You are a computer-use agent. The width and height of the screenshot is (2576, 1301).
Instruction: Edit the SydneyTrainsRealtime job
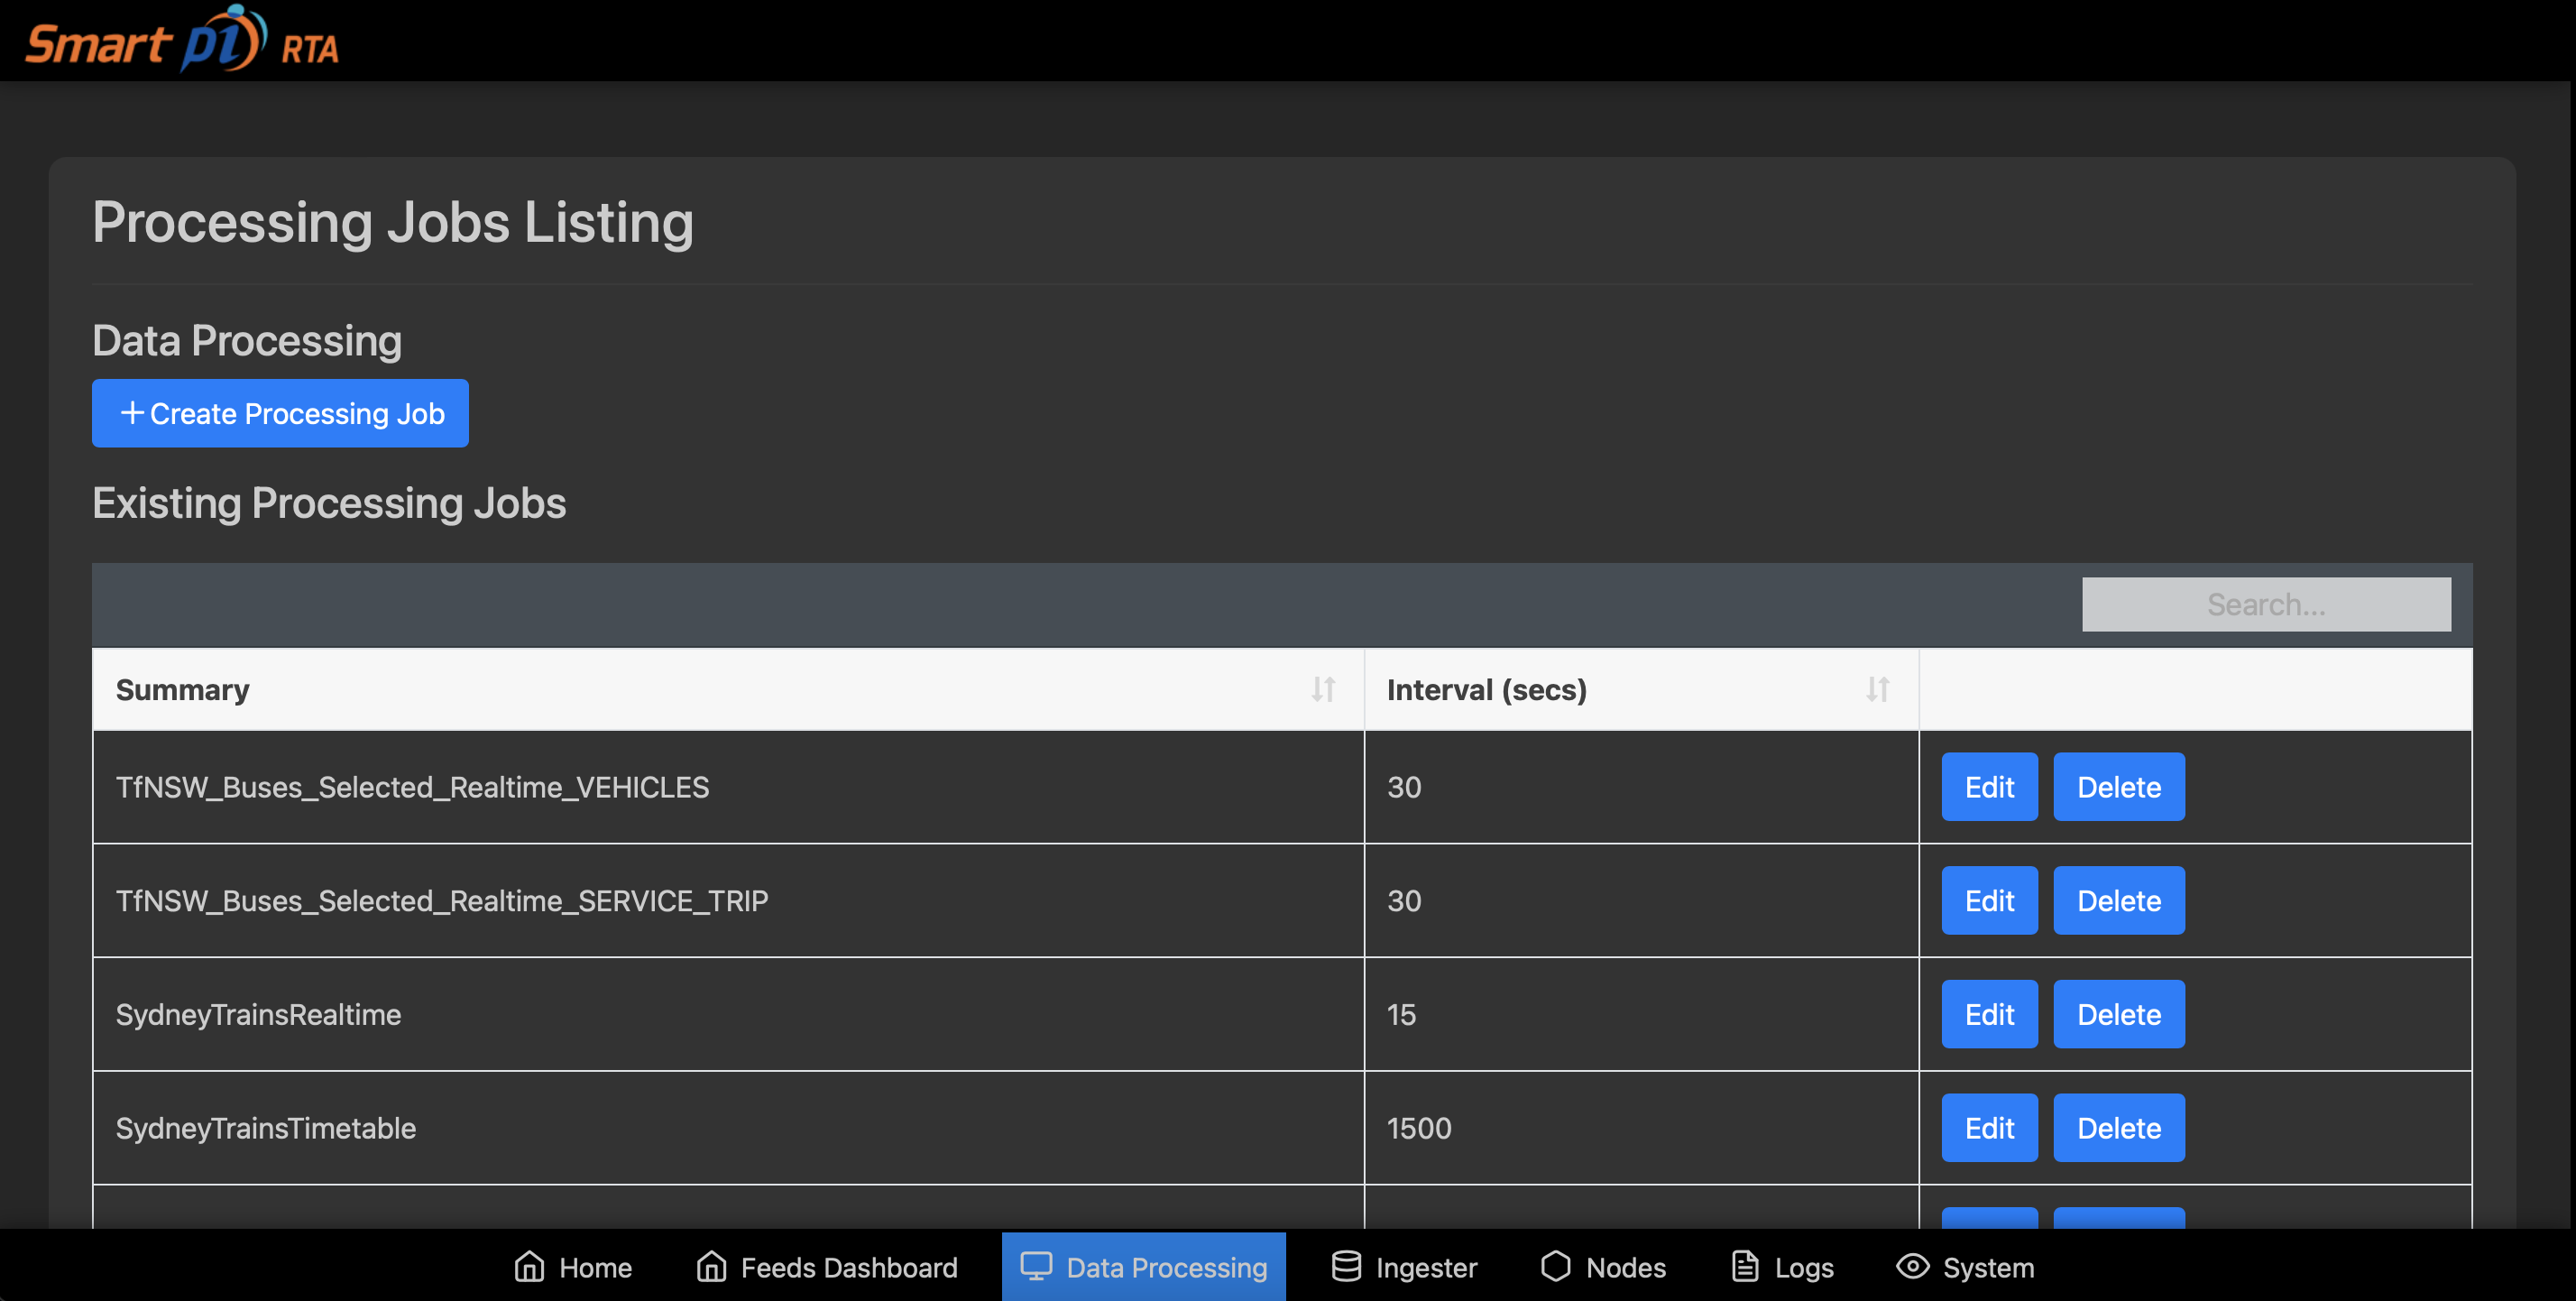click(1989, 1015)
